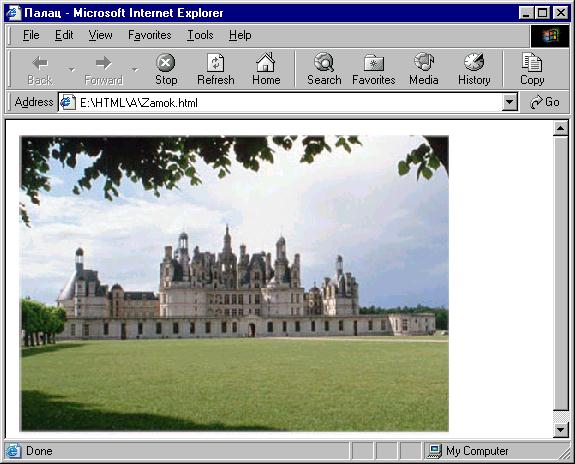
Task: Open the Favorites menu in the menu bar
Action: pyautogui.click(x=150, y=35)
